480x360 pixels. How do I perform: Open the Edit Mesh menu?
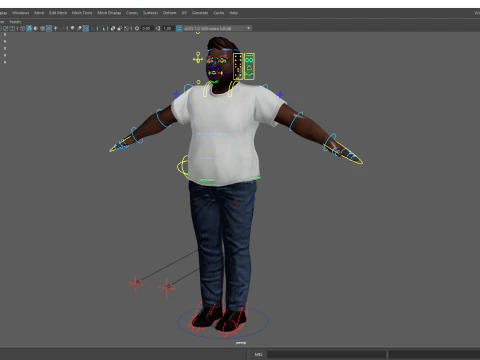click(x=58, y=13)
